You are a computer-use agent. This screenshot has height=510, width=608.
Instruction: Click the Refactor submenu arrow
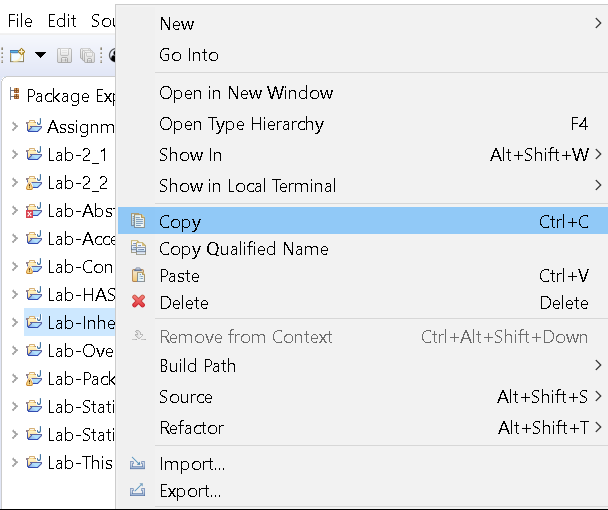(598, 428)
